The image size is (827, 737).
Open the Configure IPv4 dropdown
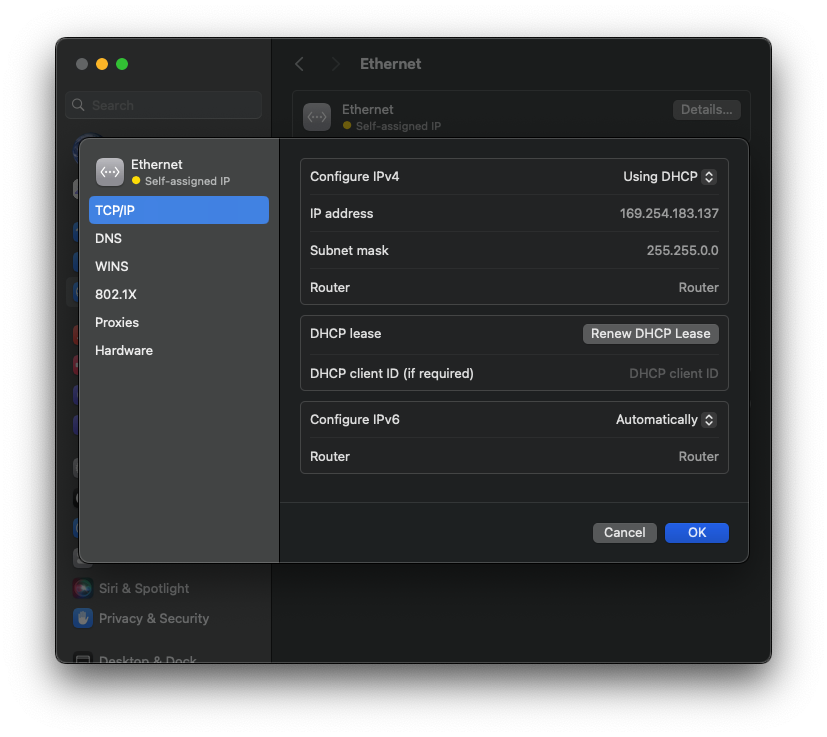pos(669,177)
